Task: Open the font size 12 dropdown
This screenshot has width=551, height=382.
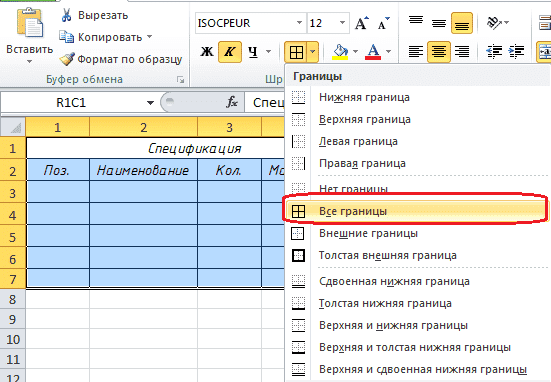Action: click(342, 23)
